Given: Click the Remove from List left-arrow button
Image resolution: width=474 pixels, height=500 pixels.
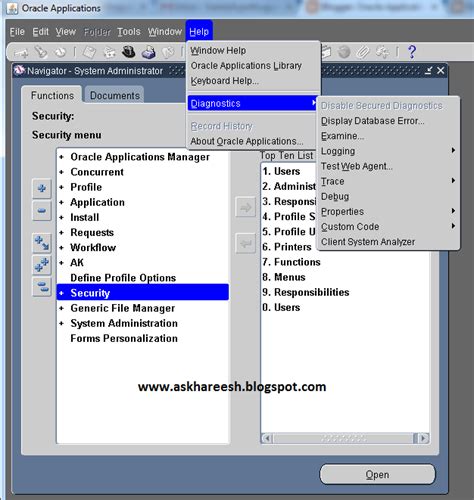Looking at the screenshot, I should [246, 244].
